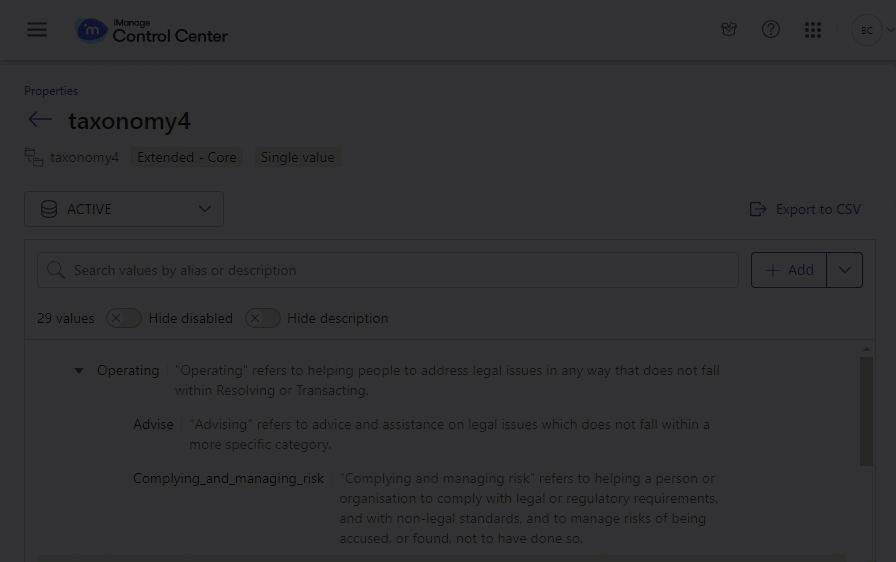Click the Properties breadcrumb link
The width and height of the screenshot is (896, 562).
(x=51, y=91)
